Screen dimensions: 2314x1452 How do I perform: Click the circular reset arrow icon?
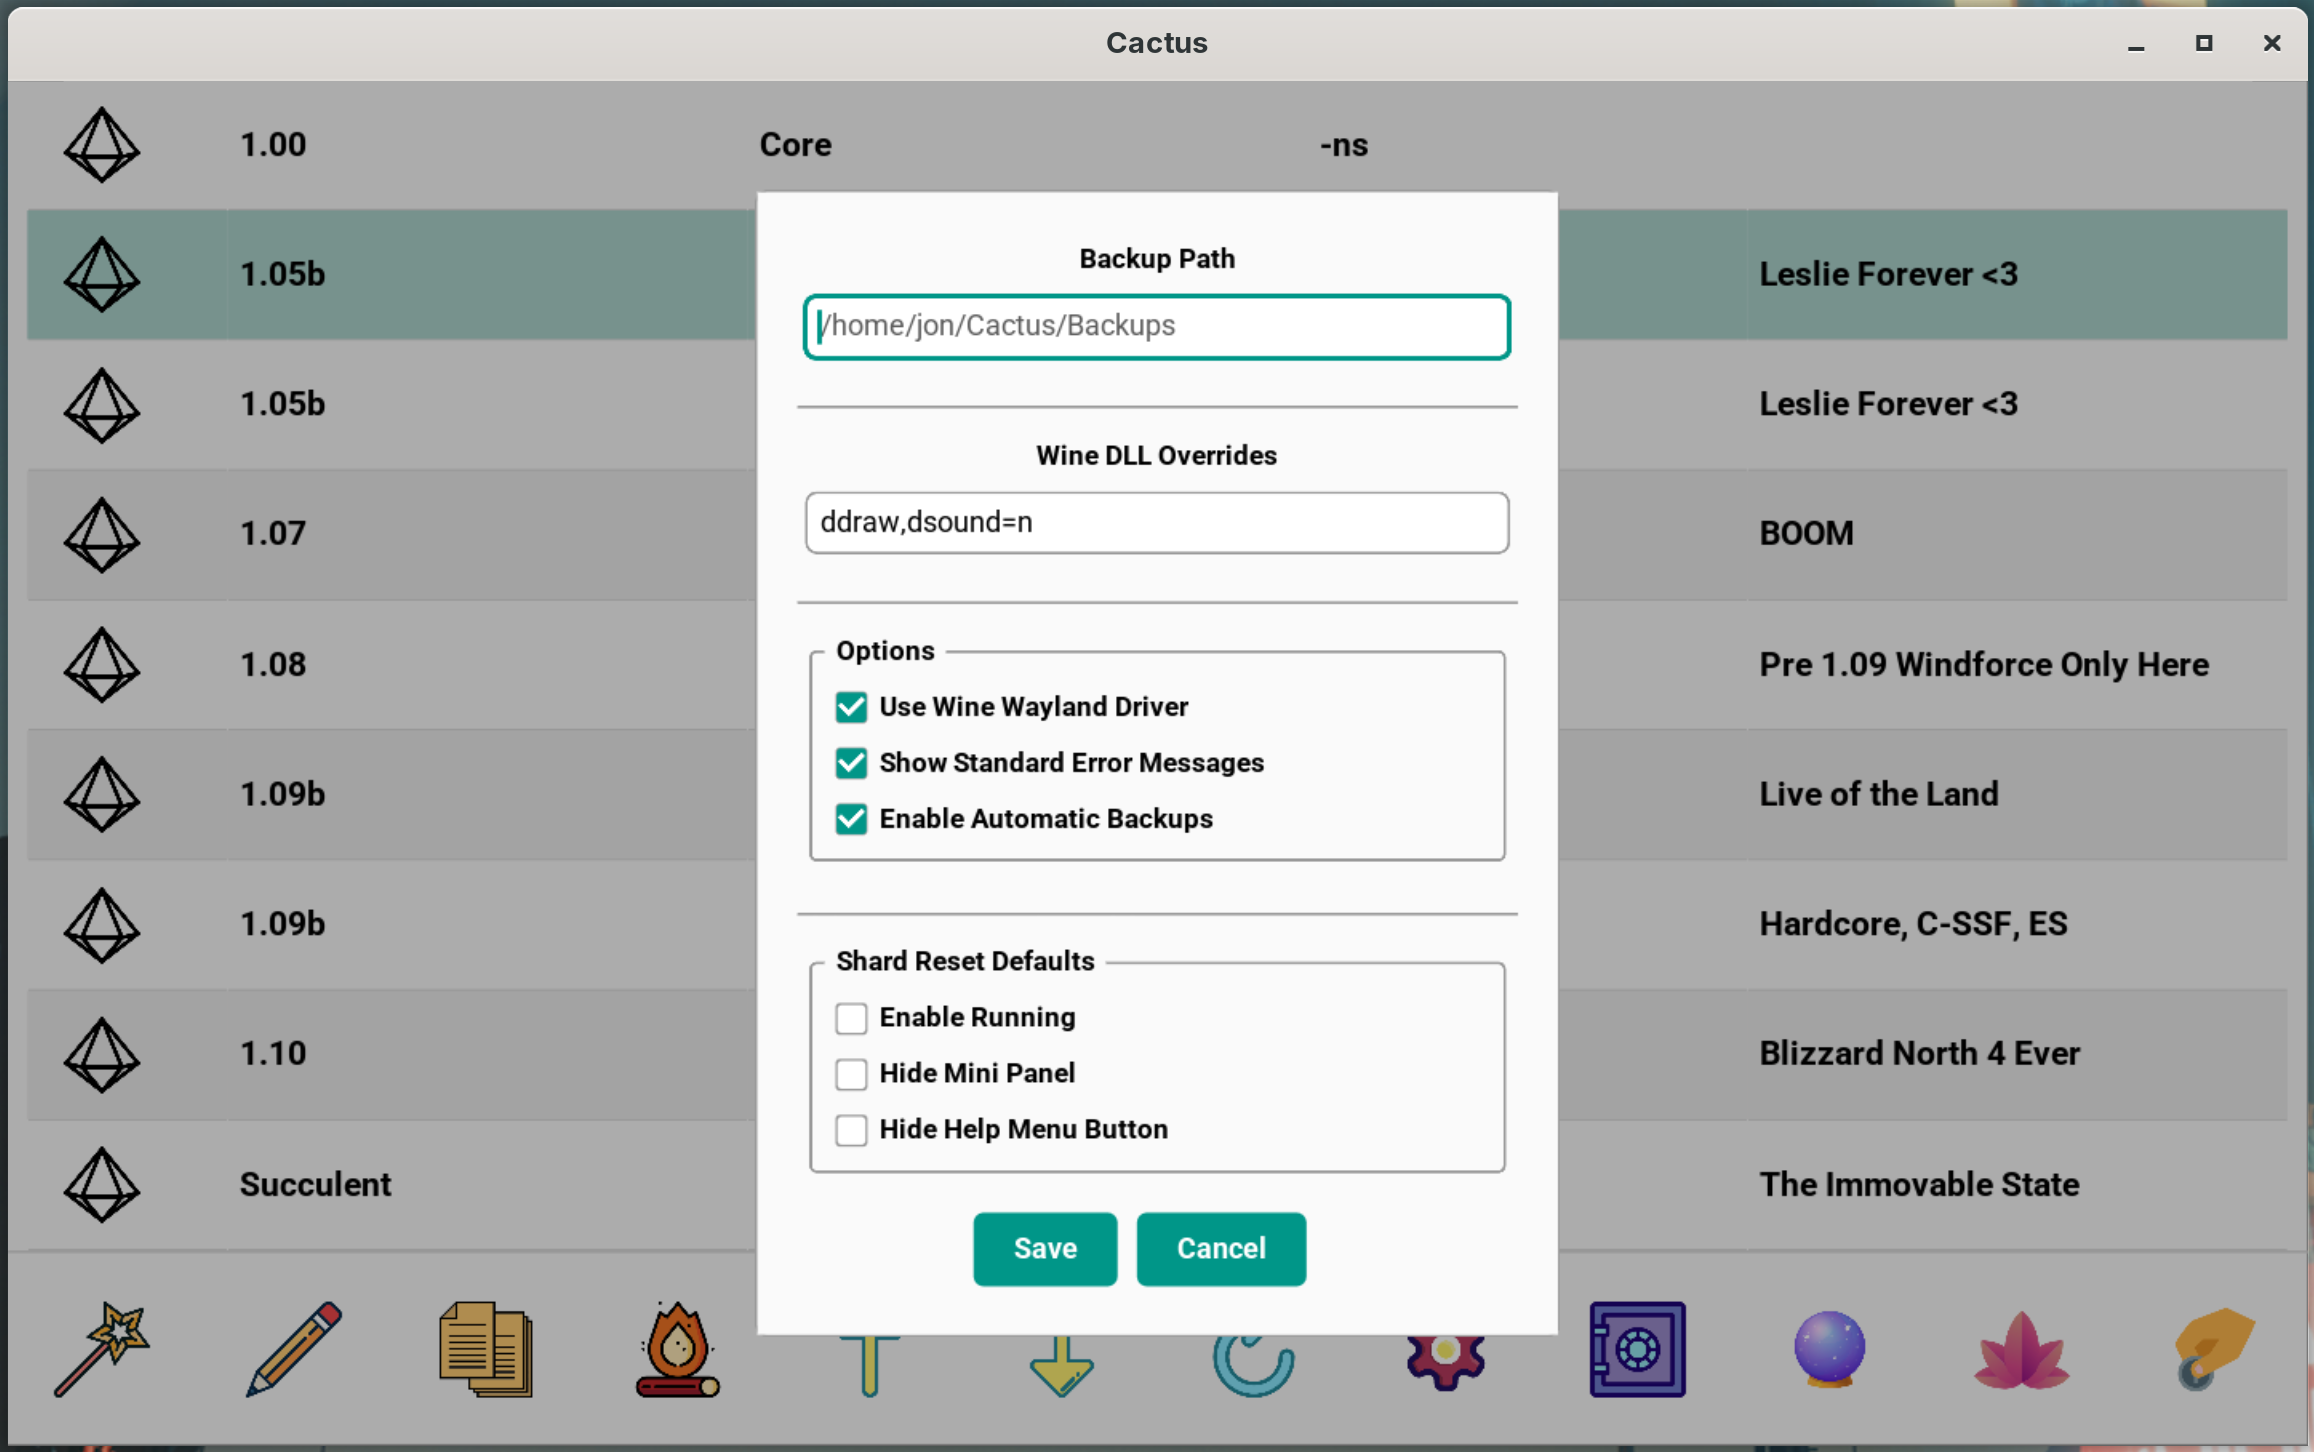[1253, 1366]
